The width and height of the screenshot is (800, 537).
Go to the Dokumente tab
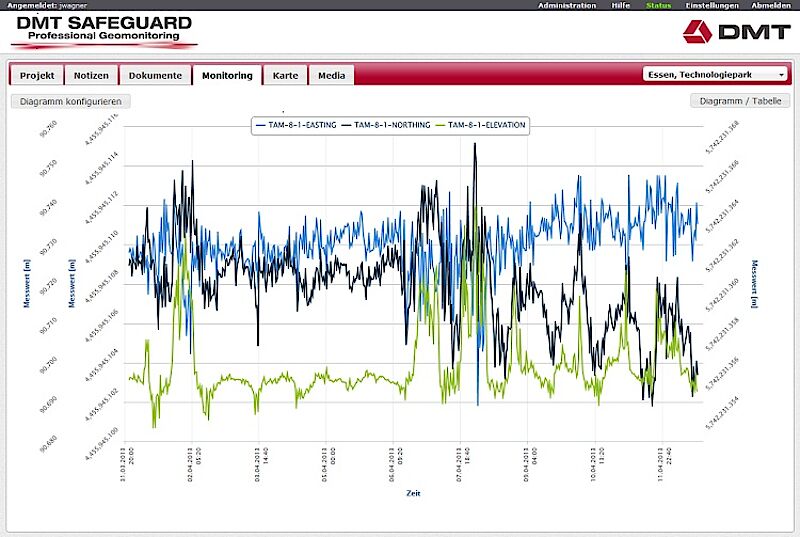pos(155,75)
